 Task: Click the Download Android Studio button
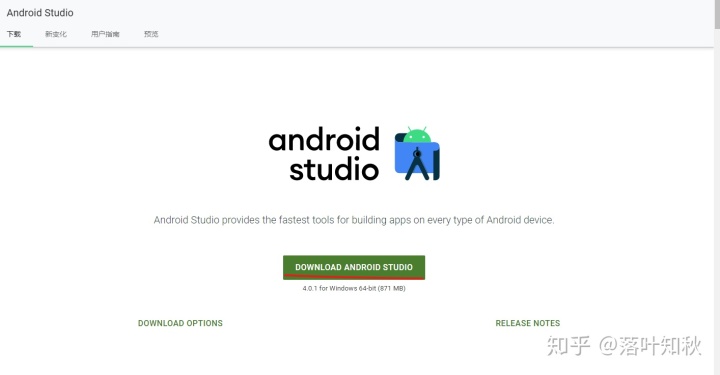[354, 267]
